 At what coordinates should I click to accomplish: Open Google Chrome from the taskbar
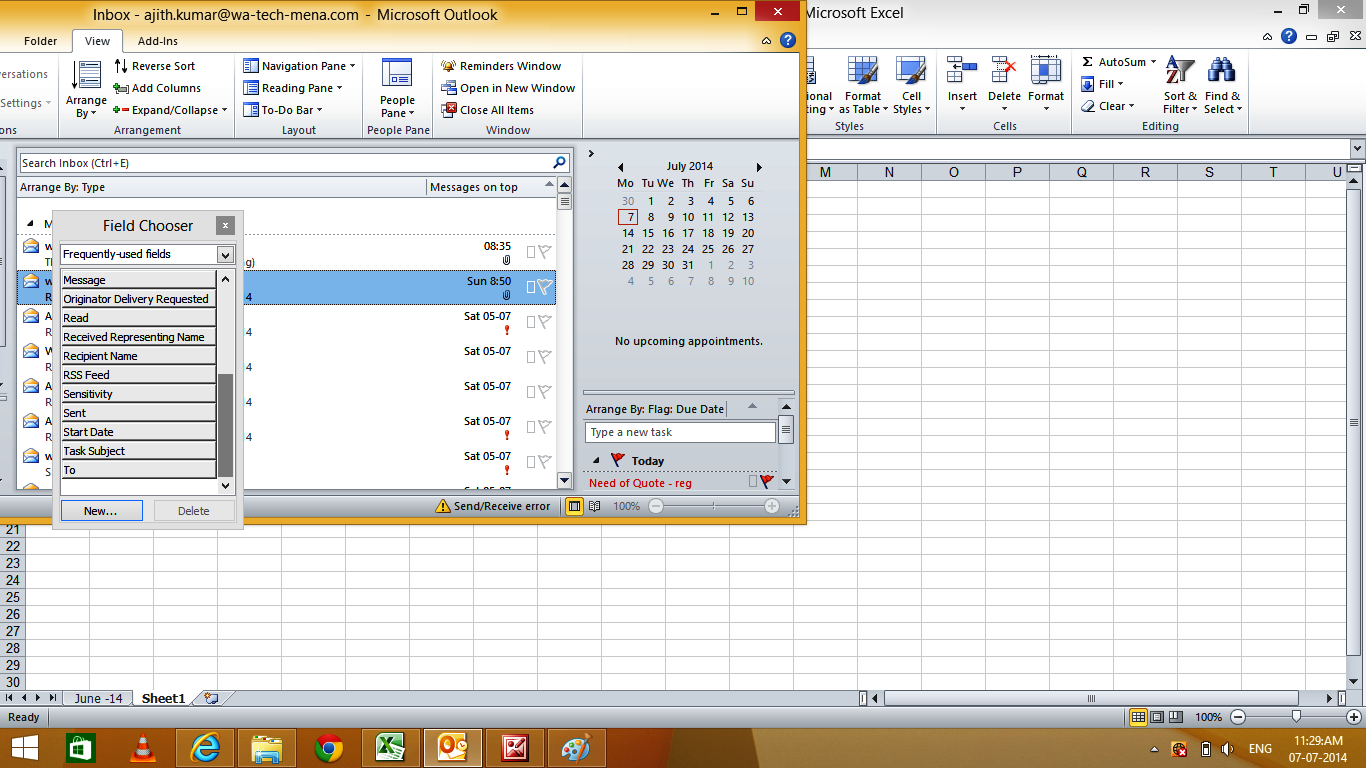(329, 748)
